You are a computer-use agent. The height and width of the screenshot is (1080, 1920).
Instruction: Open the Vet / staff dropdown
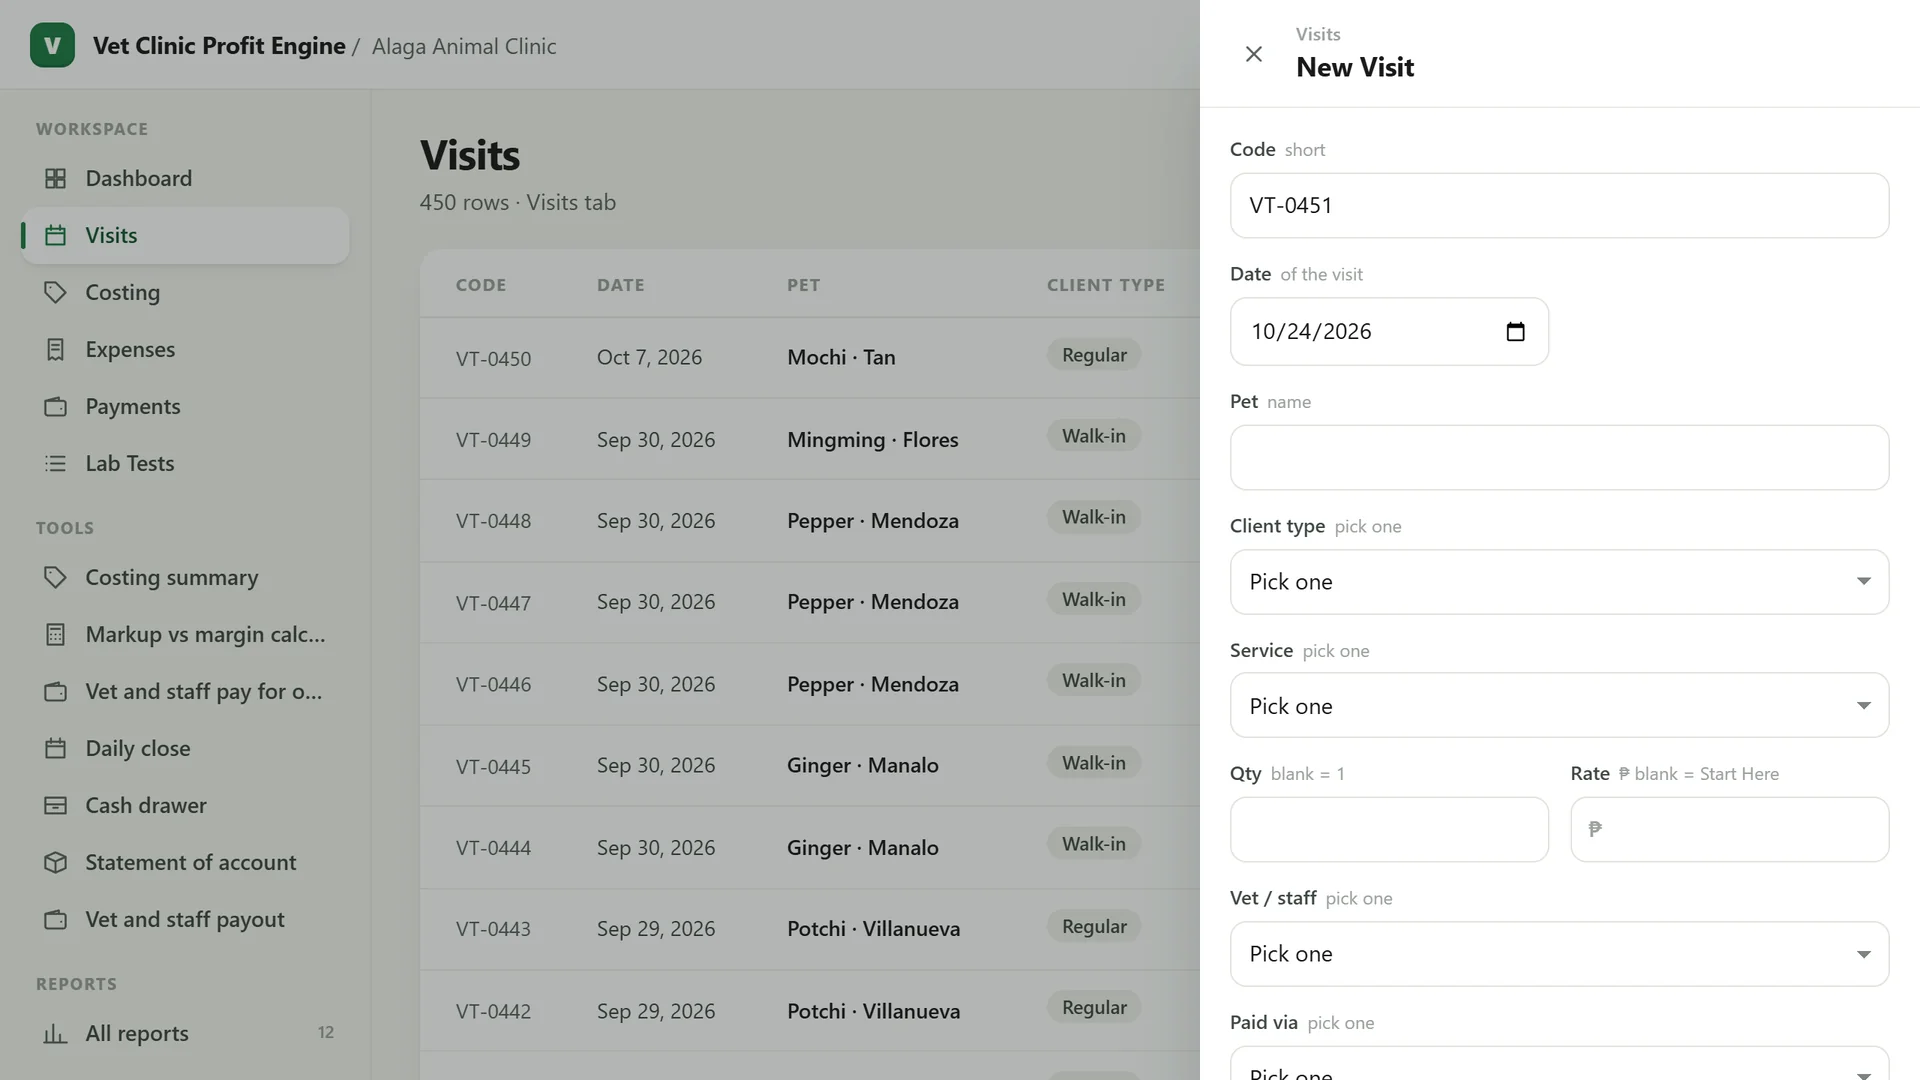pyautogui.click(x=1559, y=954)
